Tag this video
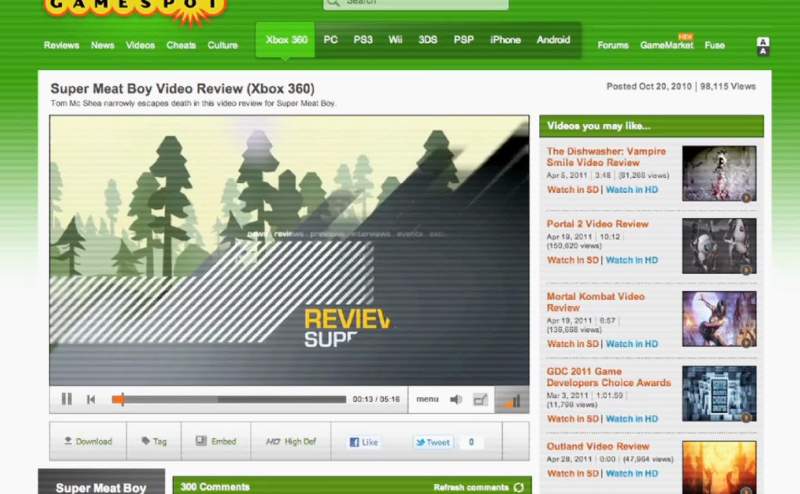The image size is (800, 494). coord(154,441)
